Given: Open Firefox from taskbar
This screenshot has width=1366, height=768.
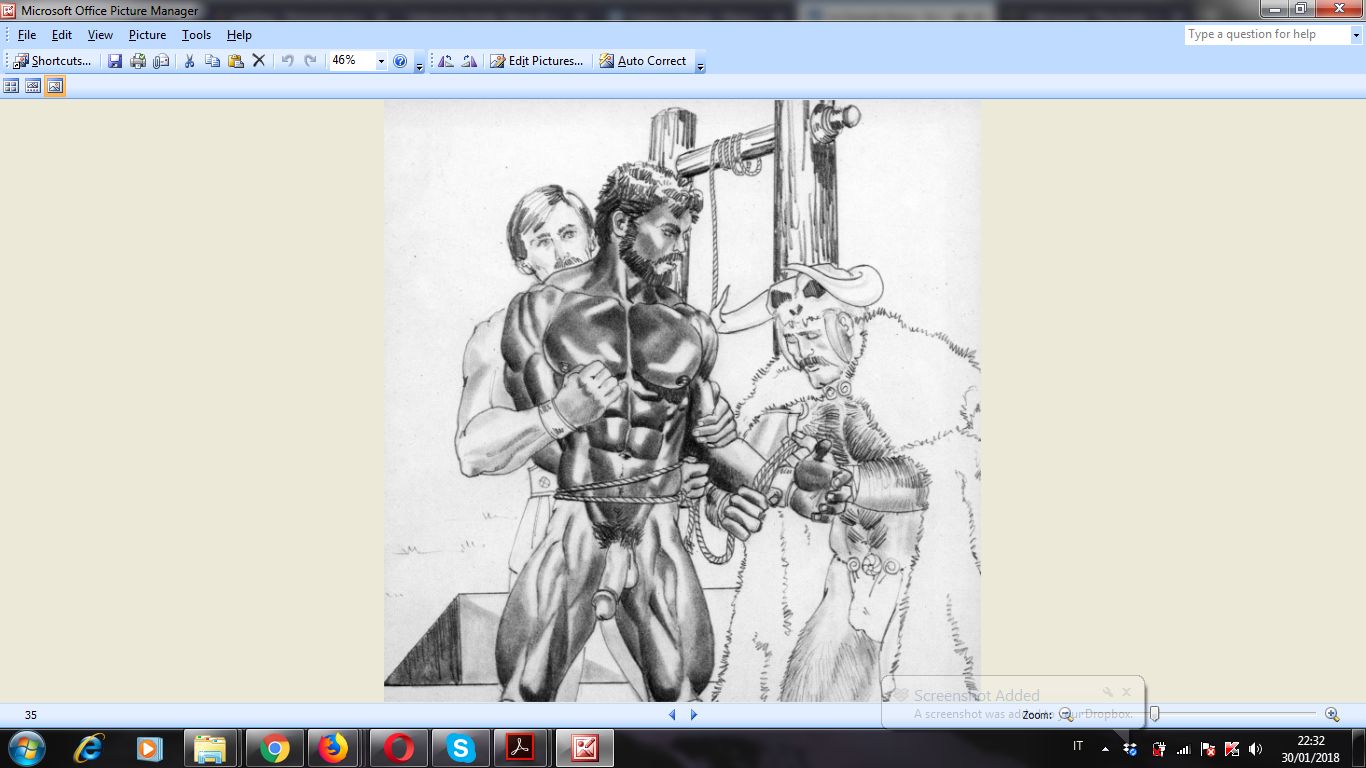Looking at the screenshot, I should point(334,748).
